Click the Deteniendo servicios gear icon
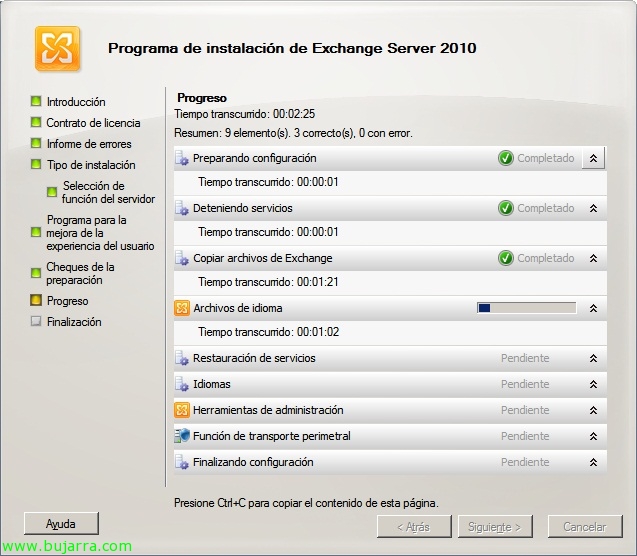637x556 pixels. (x=182, y=208)
